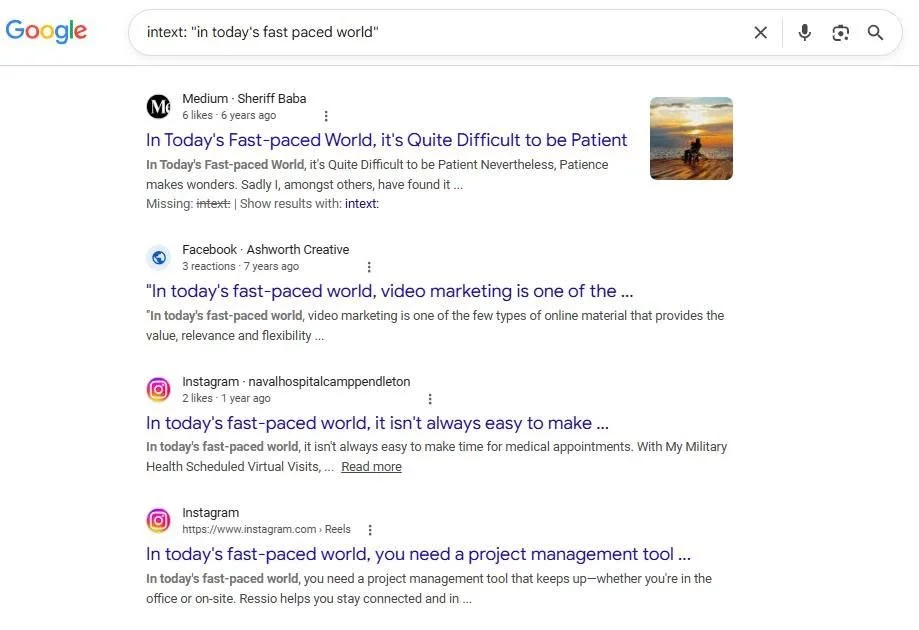Open more options for Instagram Reels result

click(x=370, y=530)
